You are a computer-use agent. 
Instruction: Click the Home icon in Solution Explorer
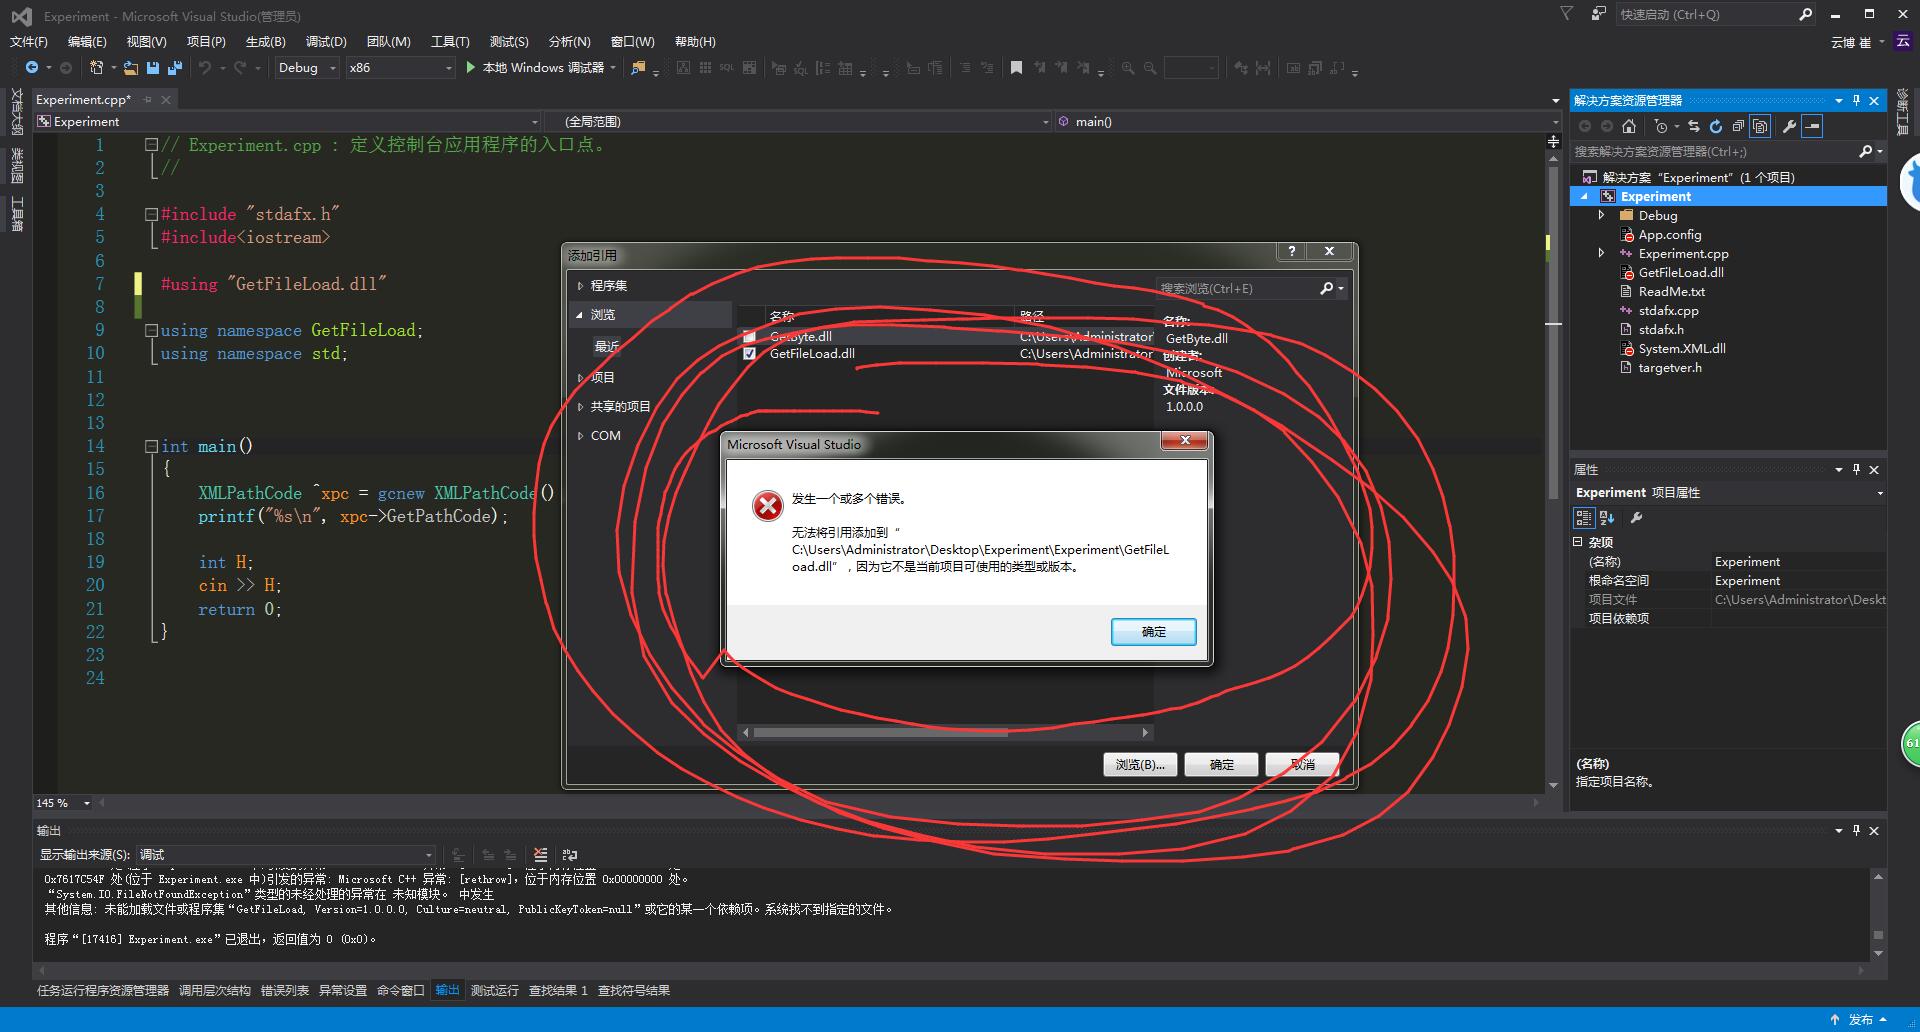point(1629,126)
